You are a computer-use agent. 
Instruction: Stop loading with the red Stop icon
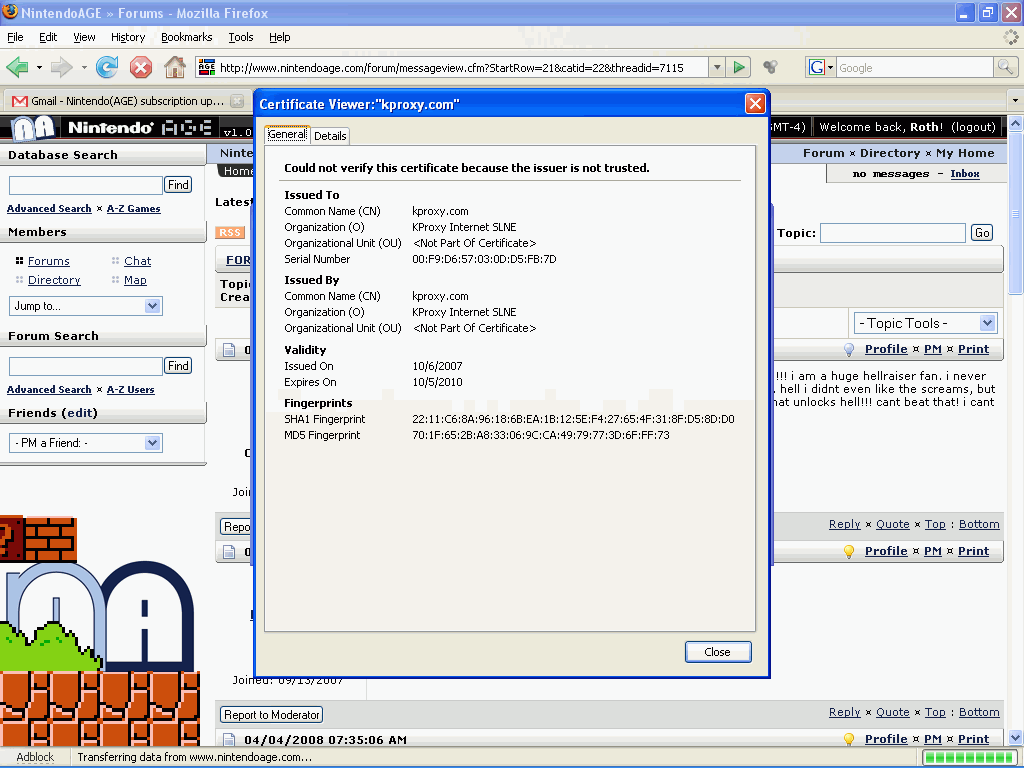(x=140, y=67)
